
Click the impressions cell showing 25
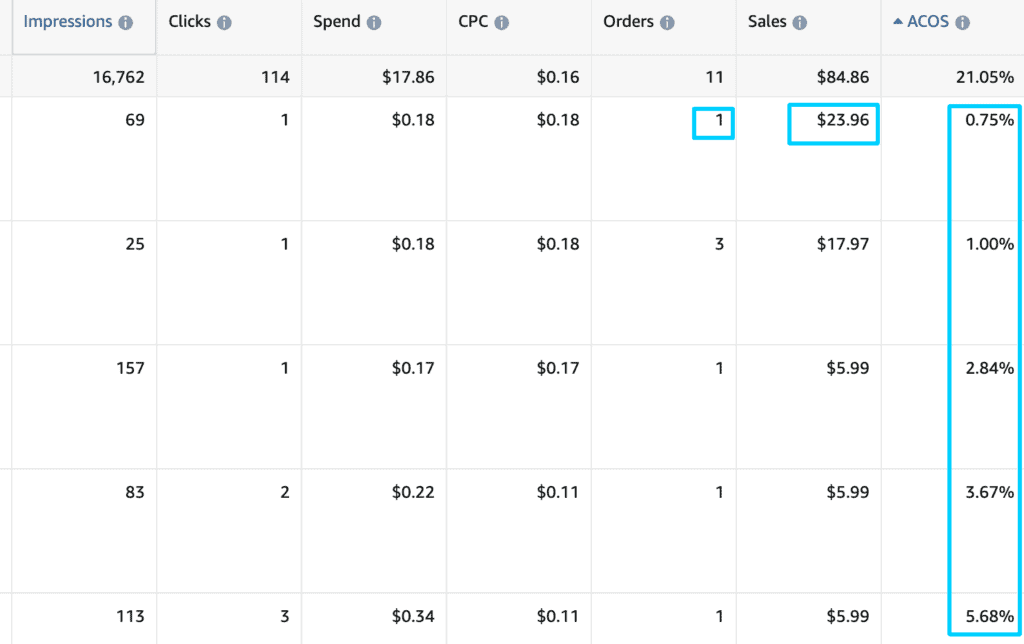(135, 244)
